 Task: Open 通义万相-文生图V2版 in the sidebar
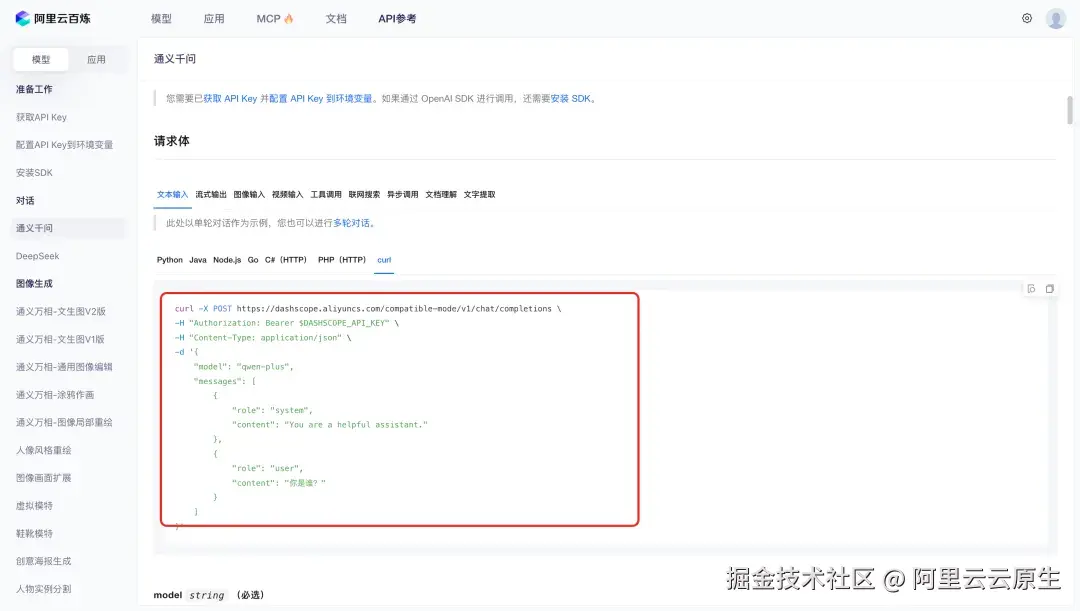click(59, 311)
